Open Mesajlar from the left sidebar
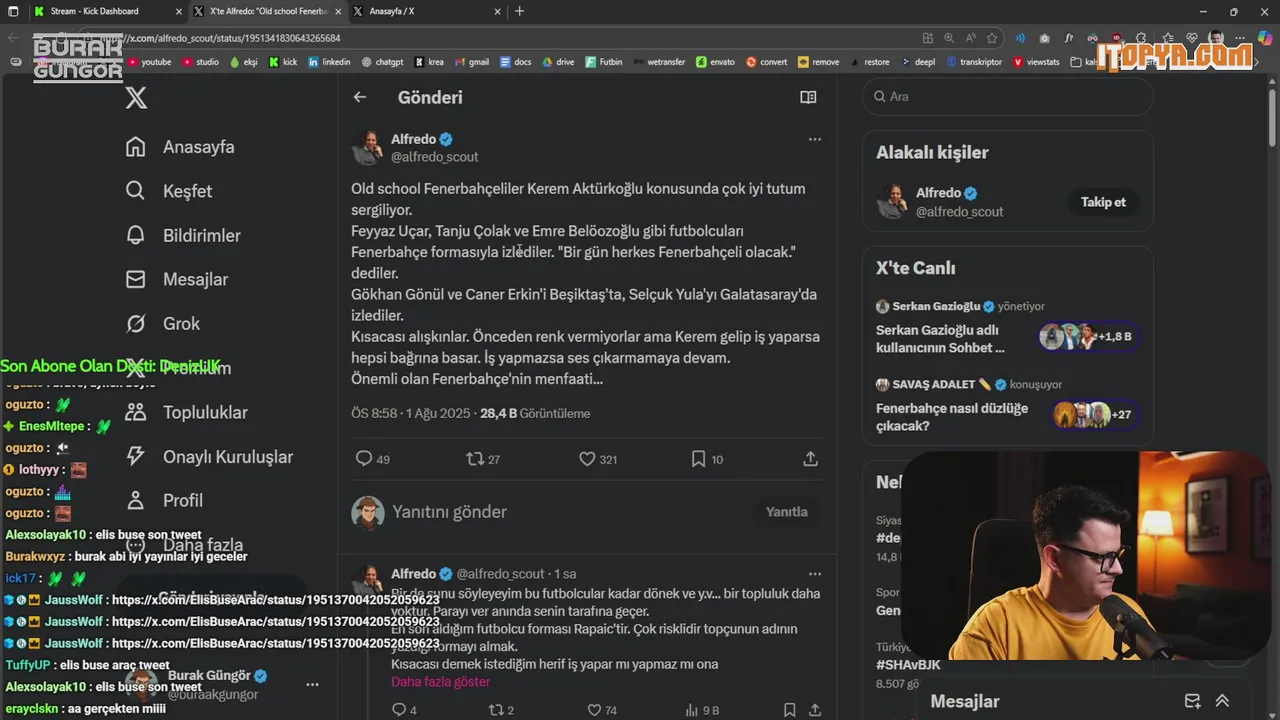The height and width of the screenshot is (720, 1280). click(176, 279)
